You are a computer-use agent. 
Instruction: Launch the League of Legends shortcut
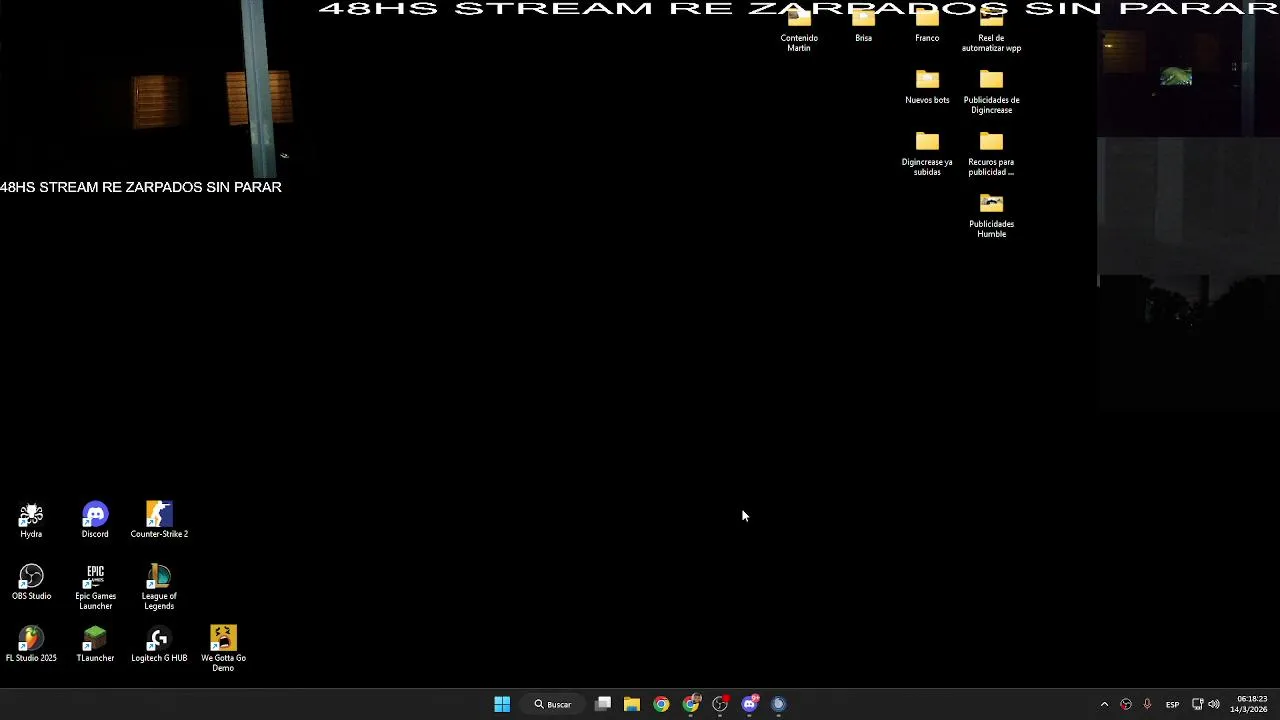[159, 588]
